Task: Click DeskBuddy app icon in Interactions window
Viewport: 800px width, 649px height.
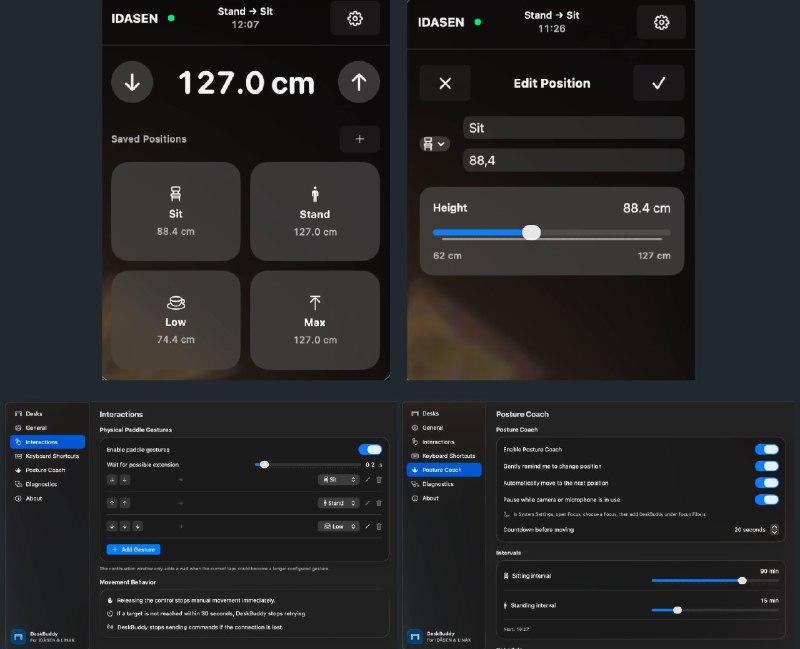Action: point(18,636)
